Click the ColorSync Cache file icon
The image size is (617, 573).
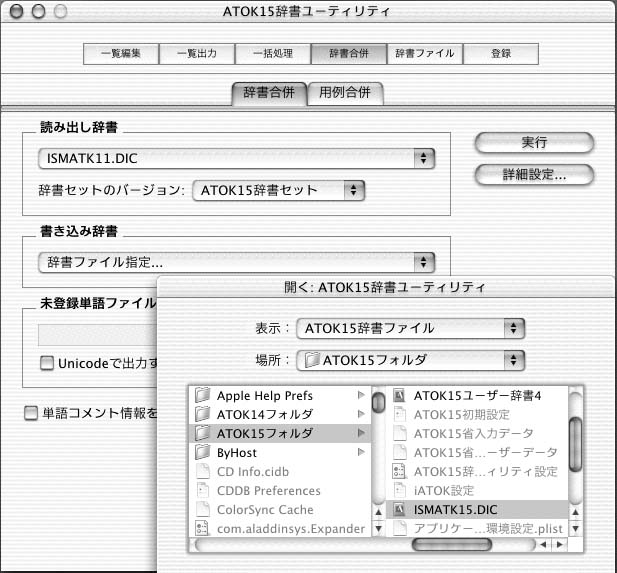click(203, 509)
